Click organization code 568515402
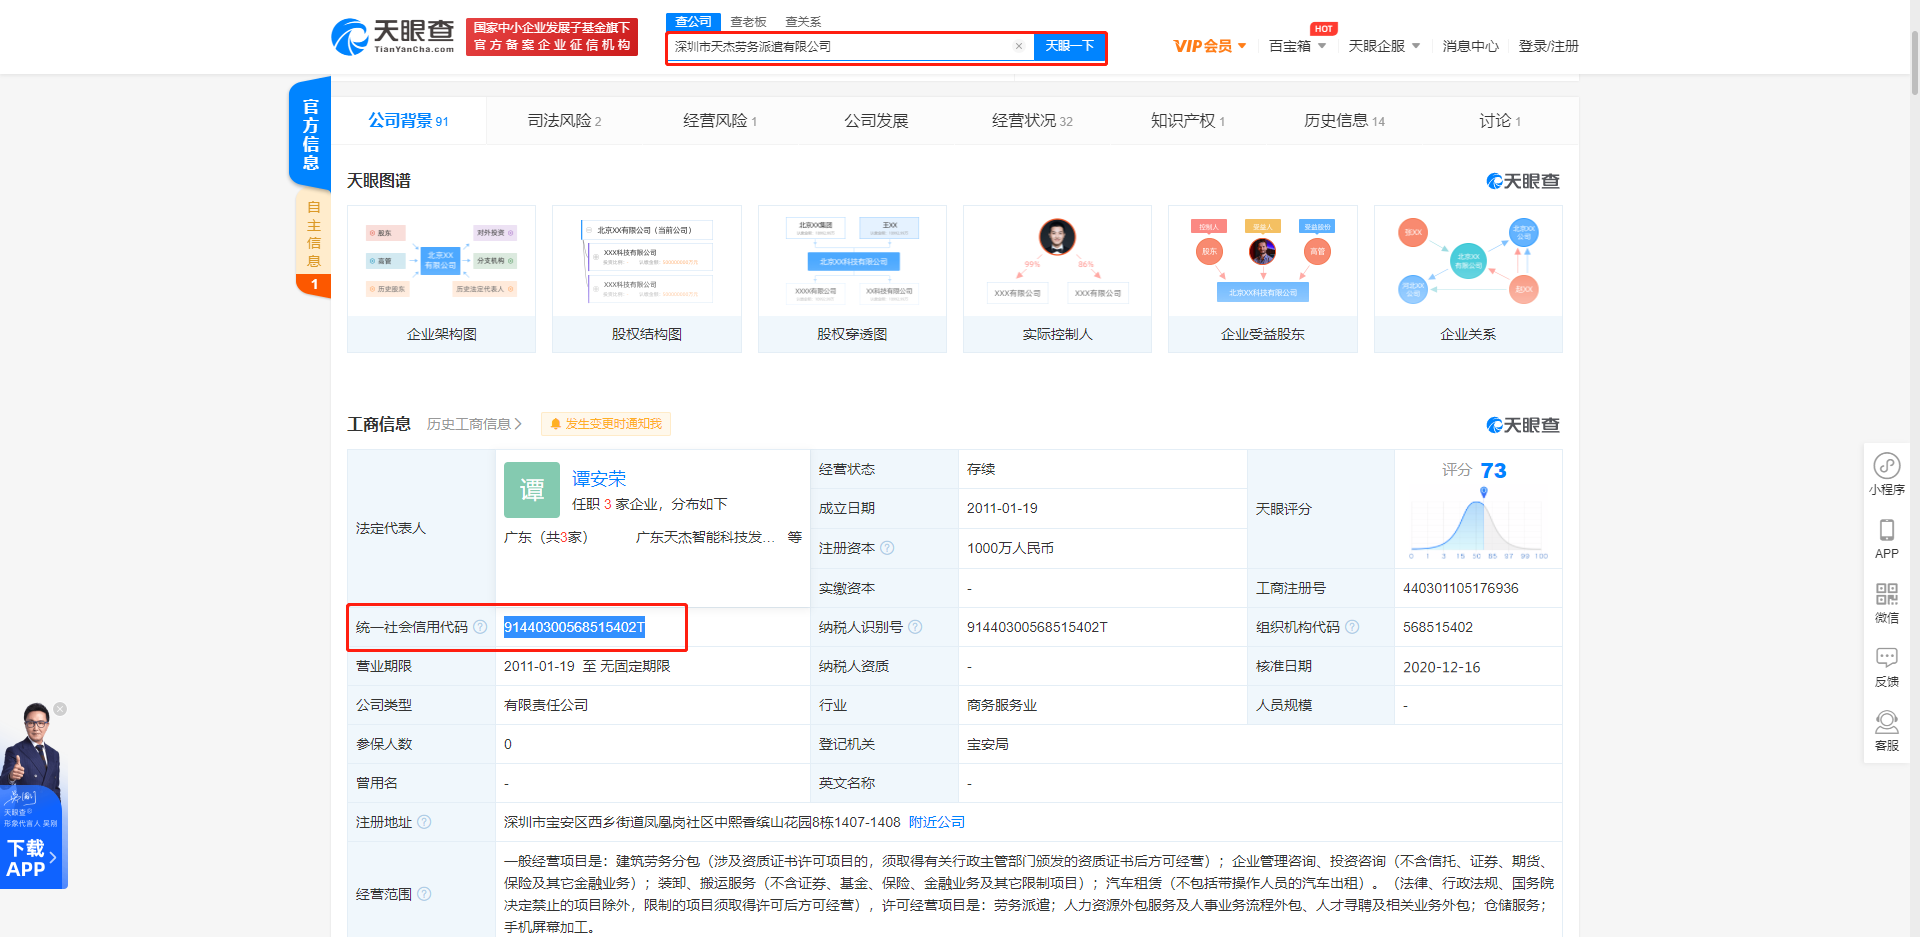 (x=1437, y=627)
